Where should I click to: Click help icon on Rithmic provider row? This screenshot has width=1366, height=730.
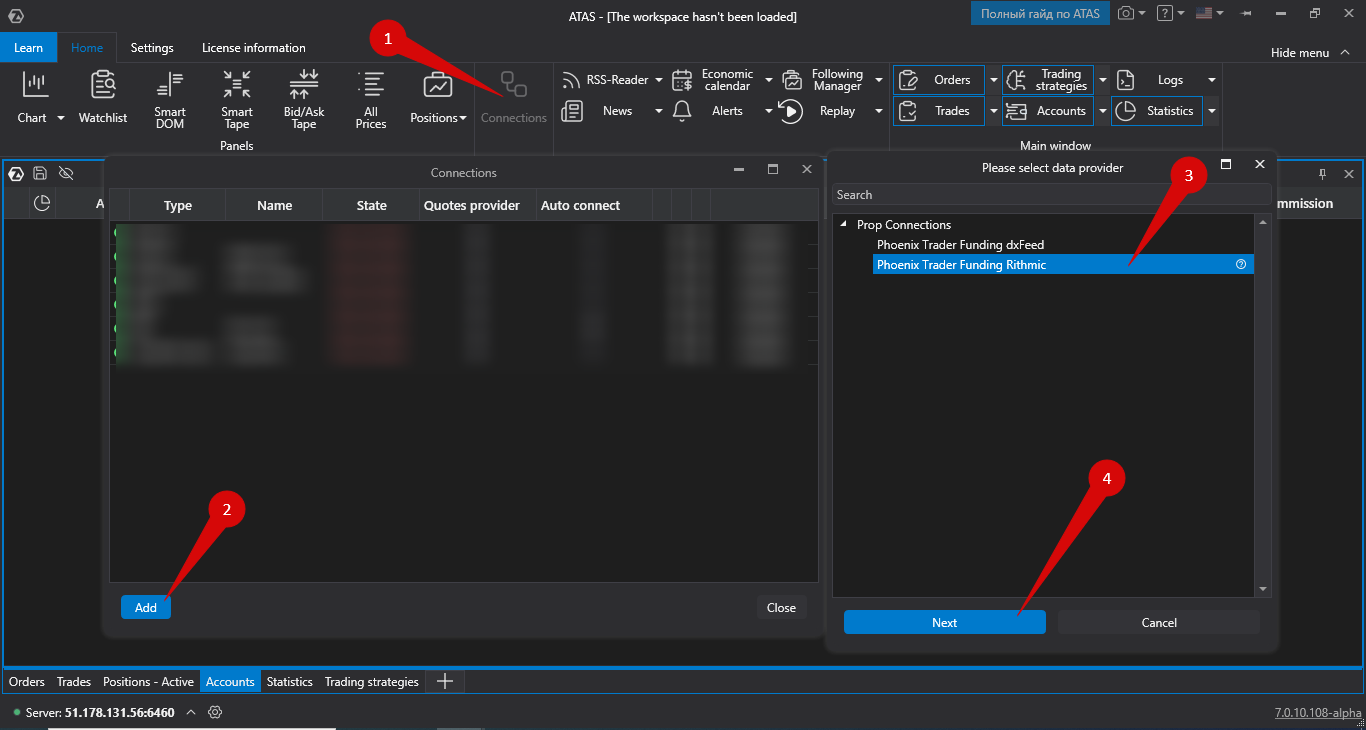click(x=1241, y=265)
